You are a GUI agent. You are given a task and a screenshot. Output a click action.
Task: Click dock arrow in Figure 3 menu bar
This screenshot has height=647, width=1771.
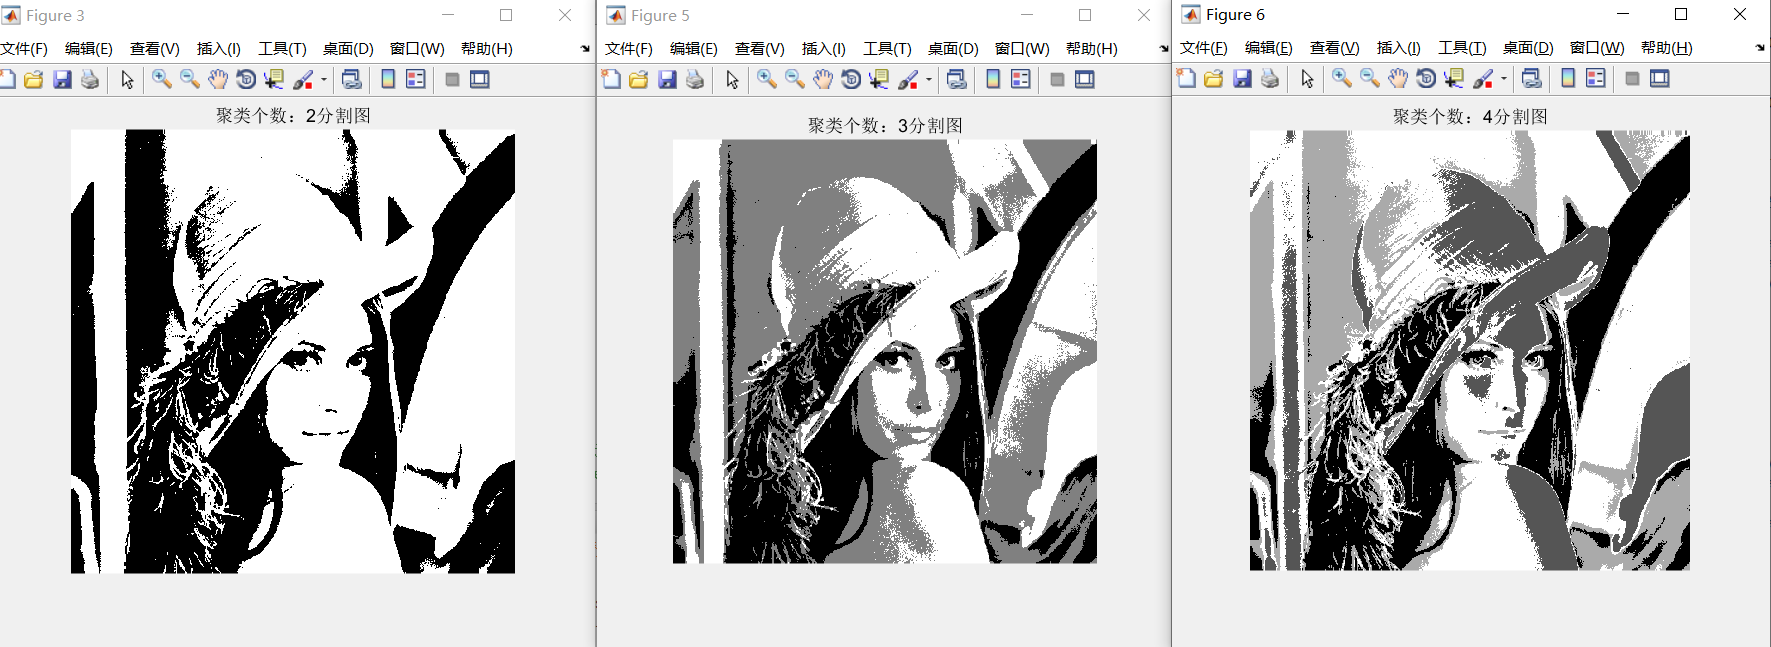[x=585, y=48]
